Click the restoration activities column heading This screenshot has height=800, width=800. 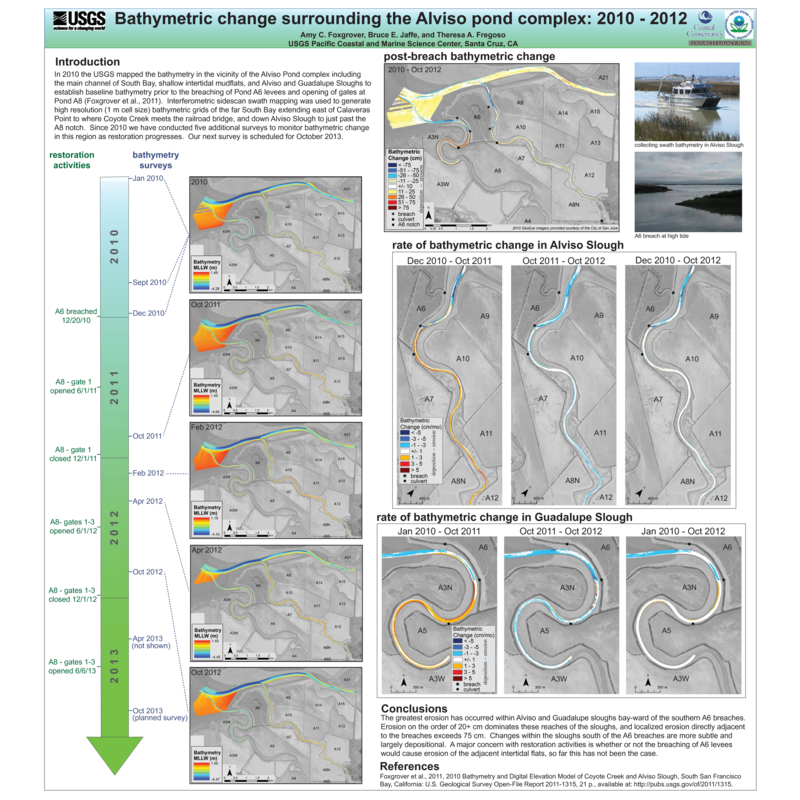pos(71,160)
